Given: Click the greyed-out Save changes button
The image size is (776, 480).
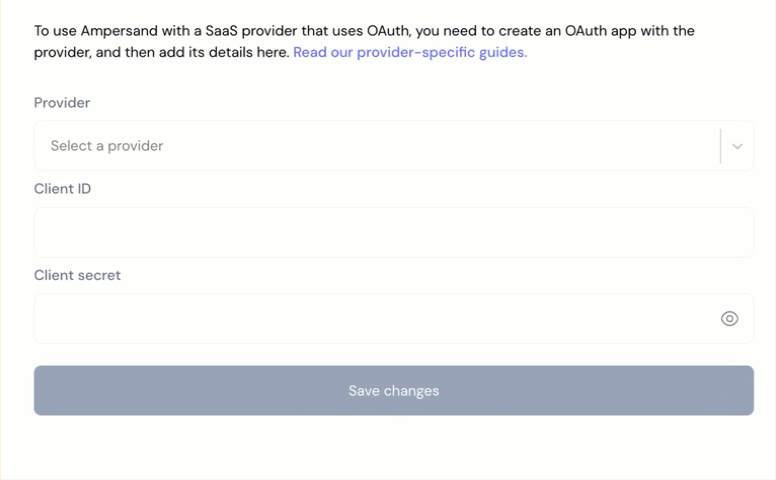Looking at the screenshot, I should (x=393, y=390).
